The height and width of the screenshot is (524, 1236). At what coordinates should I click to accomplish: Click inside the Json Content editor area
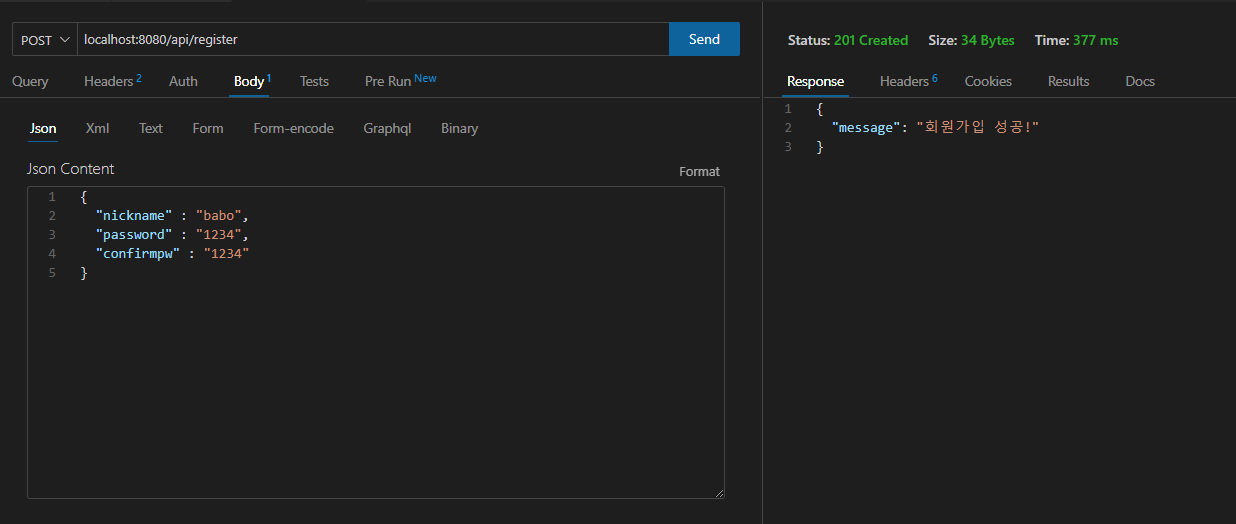[376, 342]
